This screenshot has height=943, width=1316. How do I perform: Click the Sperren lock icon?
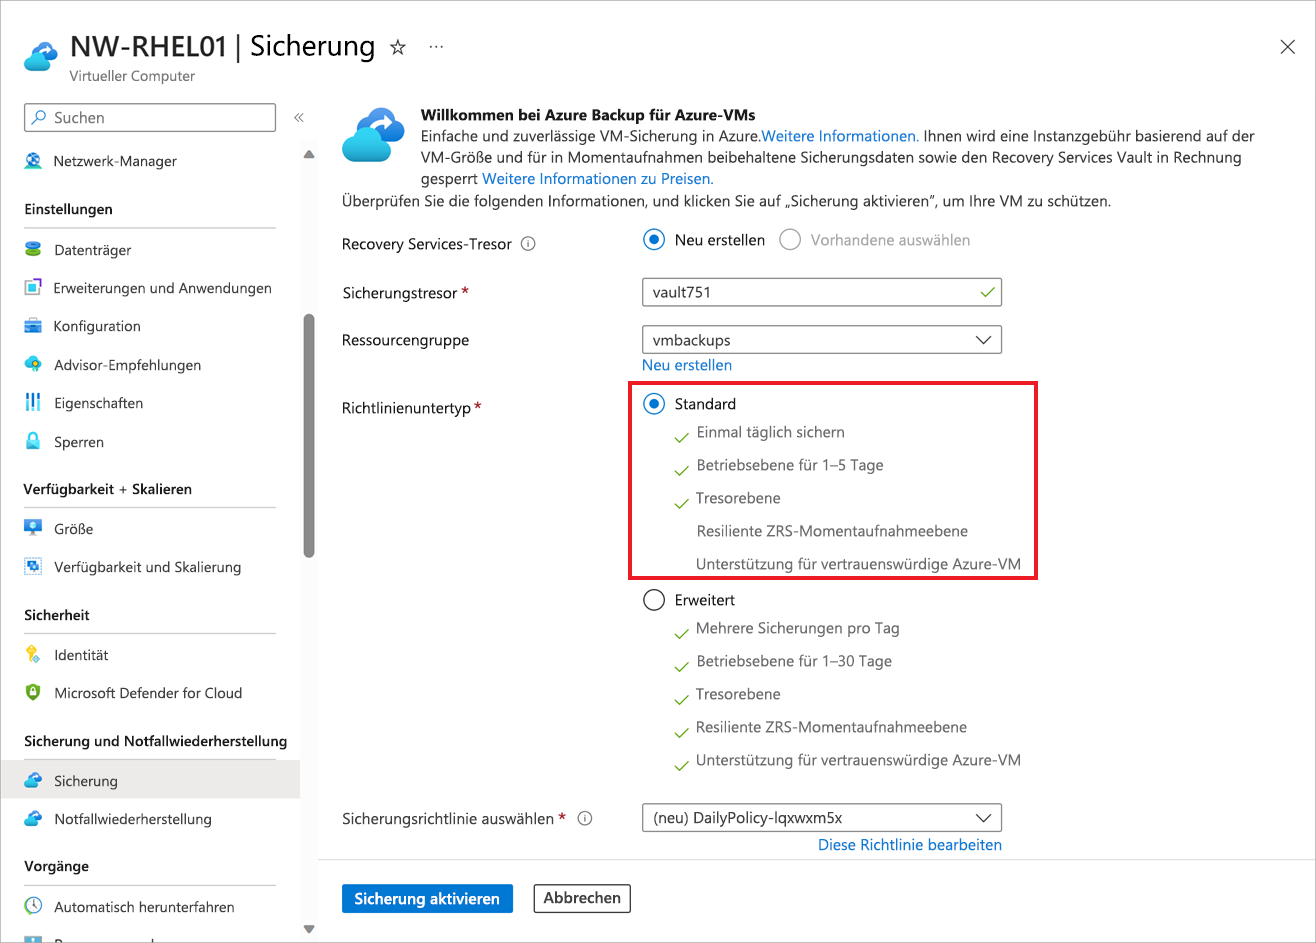(33, 442)
